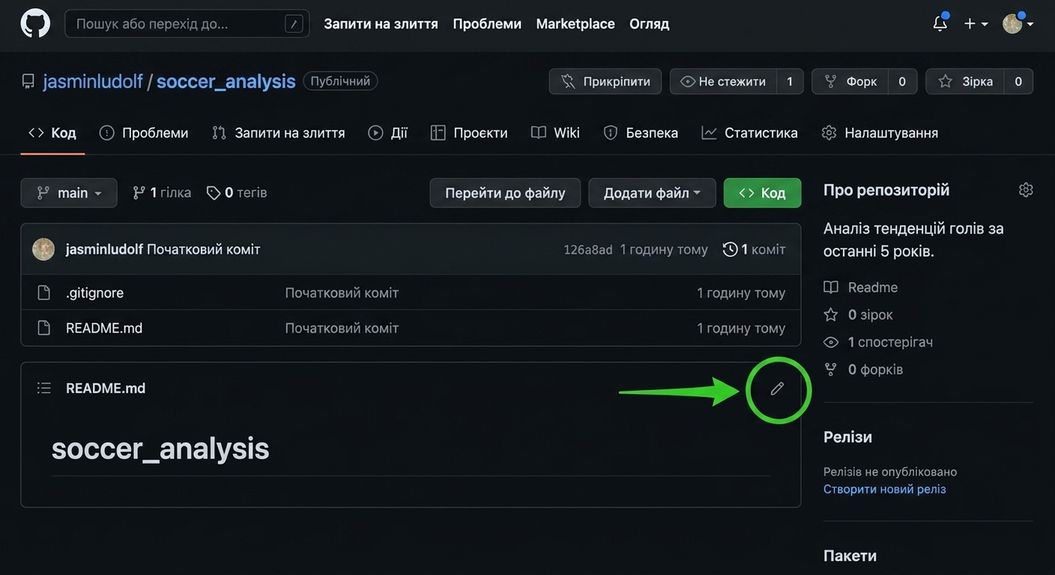
Task: Switch to the Wiki tab
Action: tap(555, 133)
